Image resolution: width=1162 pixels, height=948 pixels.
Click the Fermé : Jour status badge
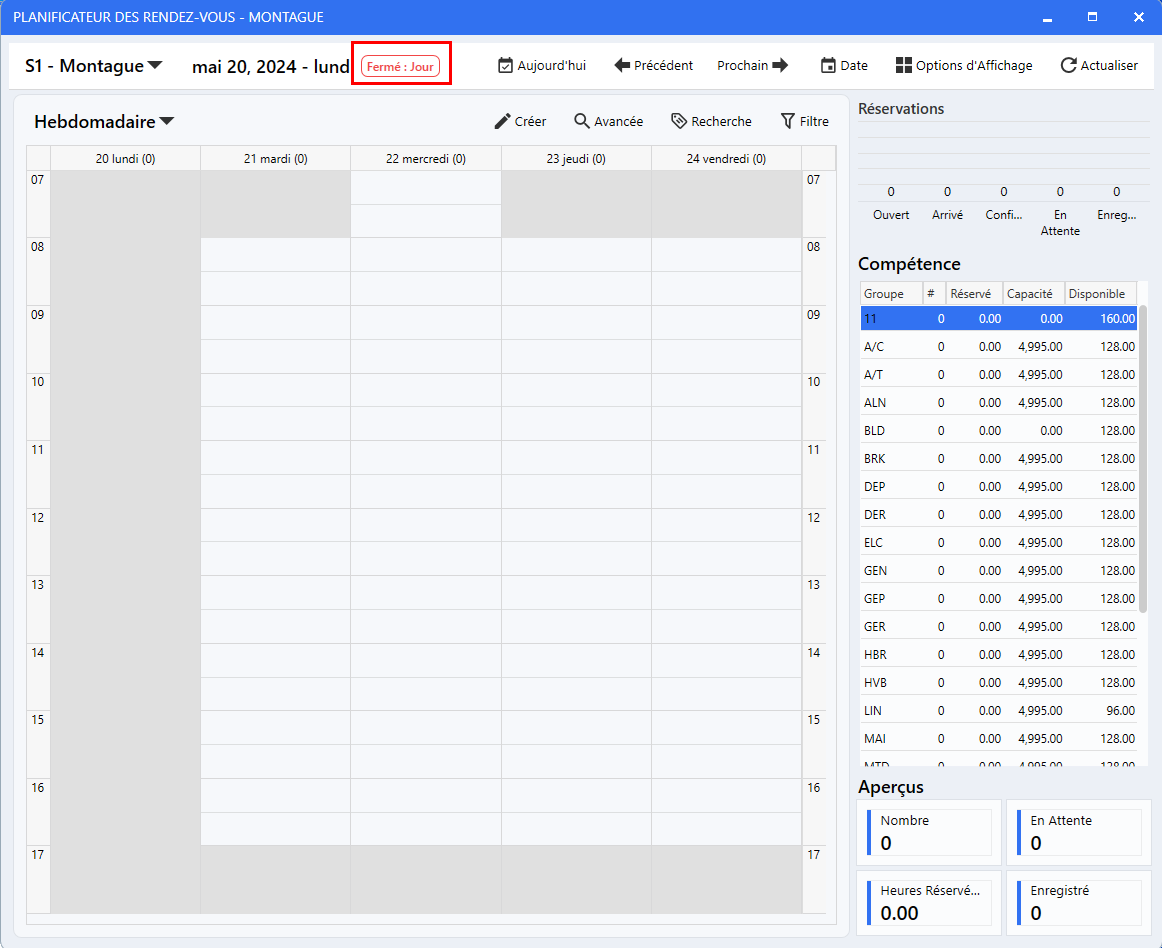pos(400,67)
